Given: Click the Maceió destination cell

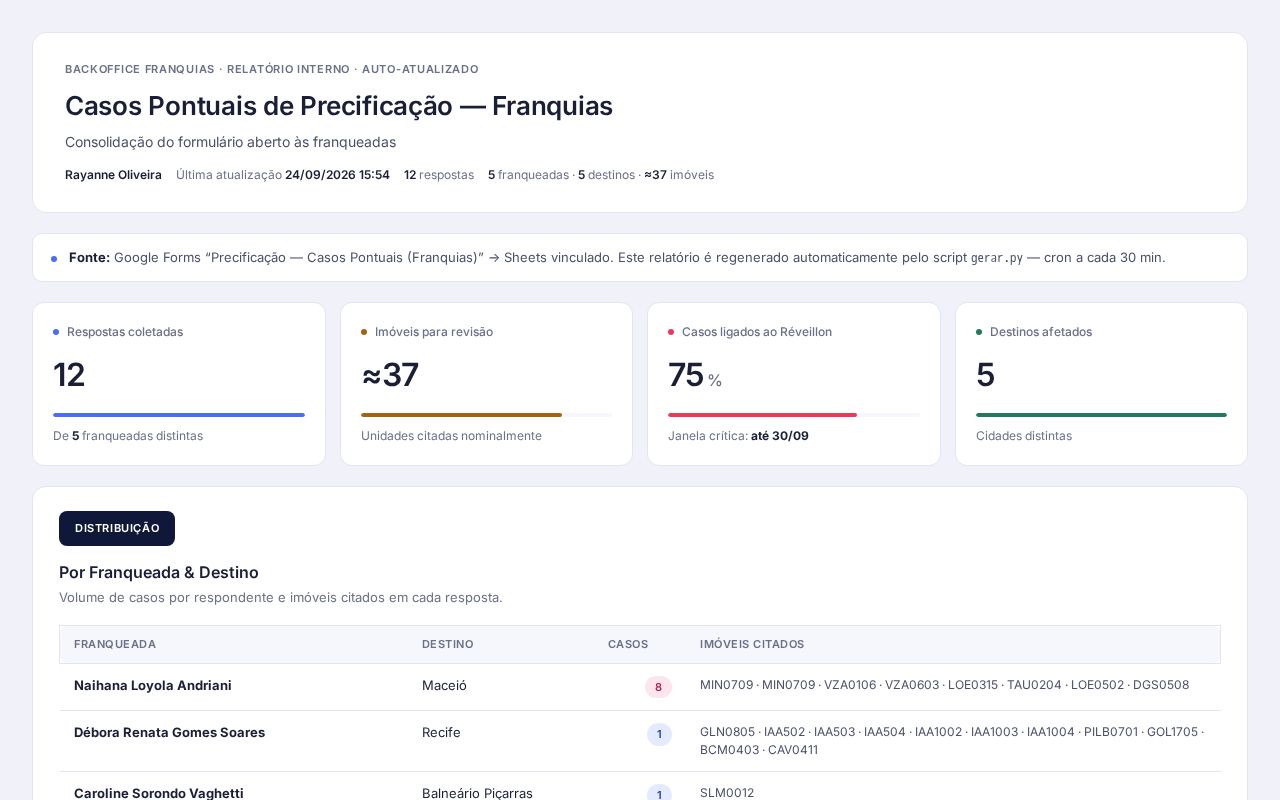Looking at the screenshot, I should (444, 685).
